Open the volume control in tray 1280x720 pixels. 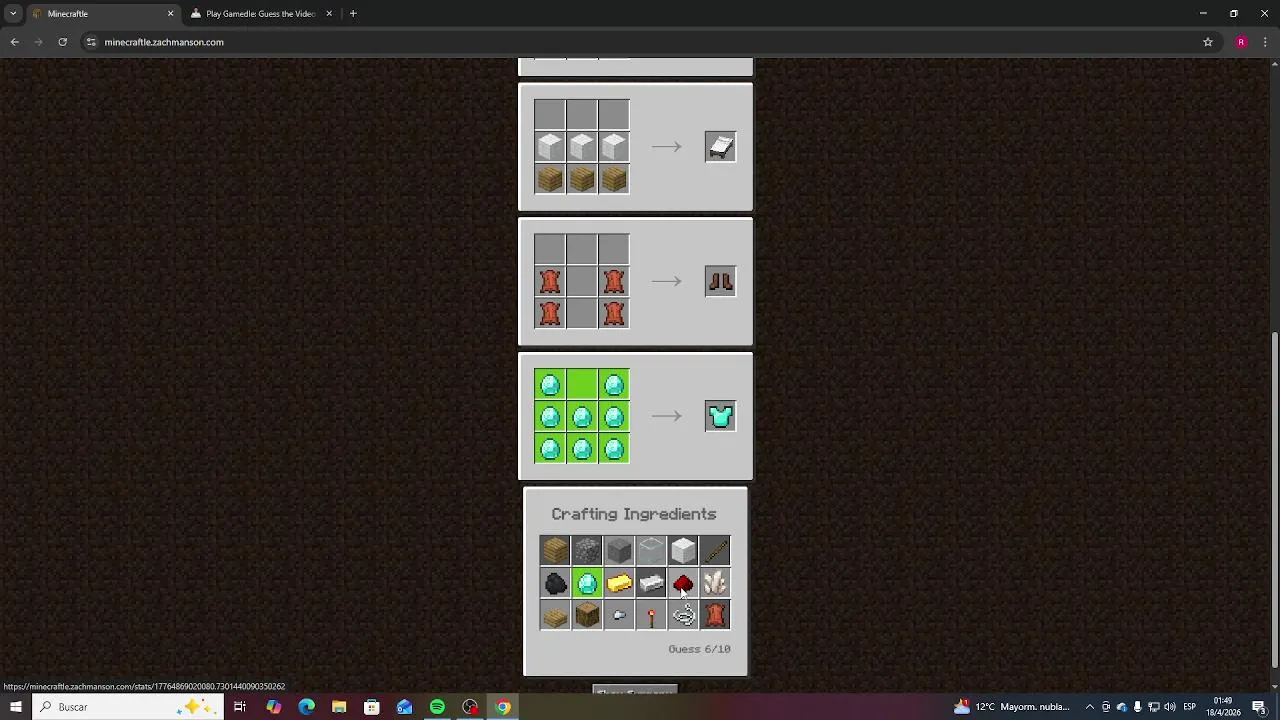(x=1169, y=707)
